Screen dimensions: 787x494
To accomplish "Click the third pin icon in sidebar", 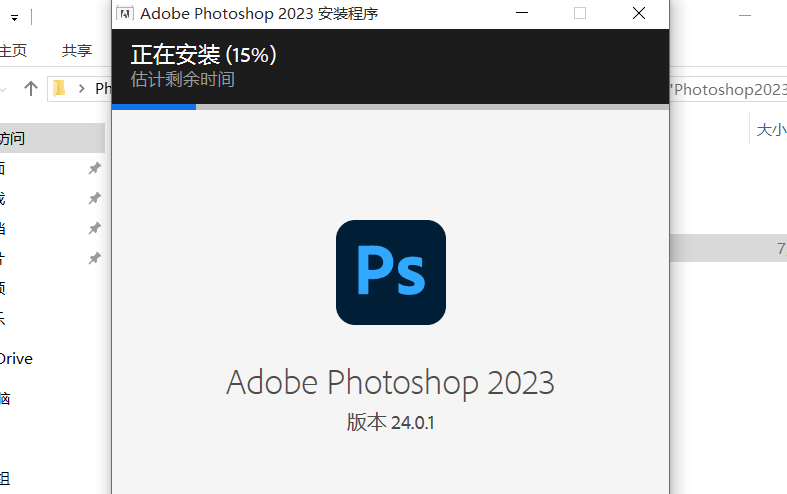I will coord(94,228).
